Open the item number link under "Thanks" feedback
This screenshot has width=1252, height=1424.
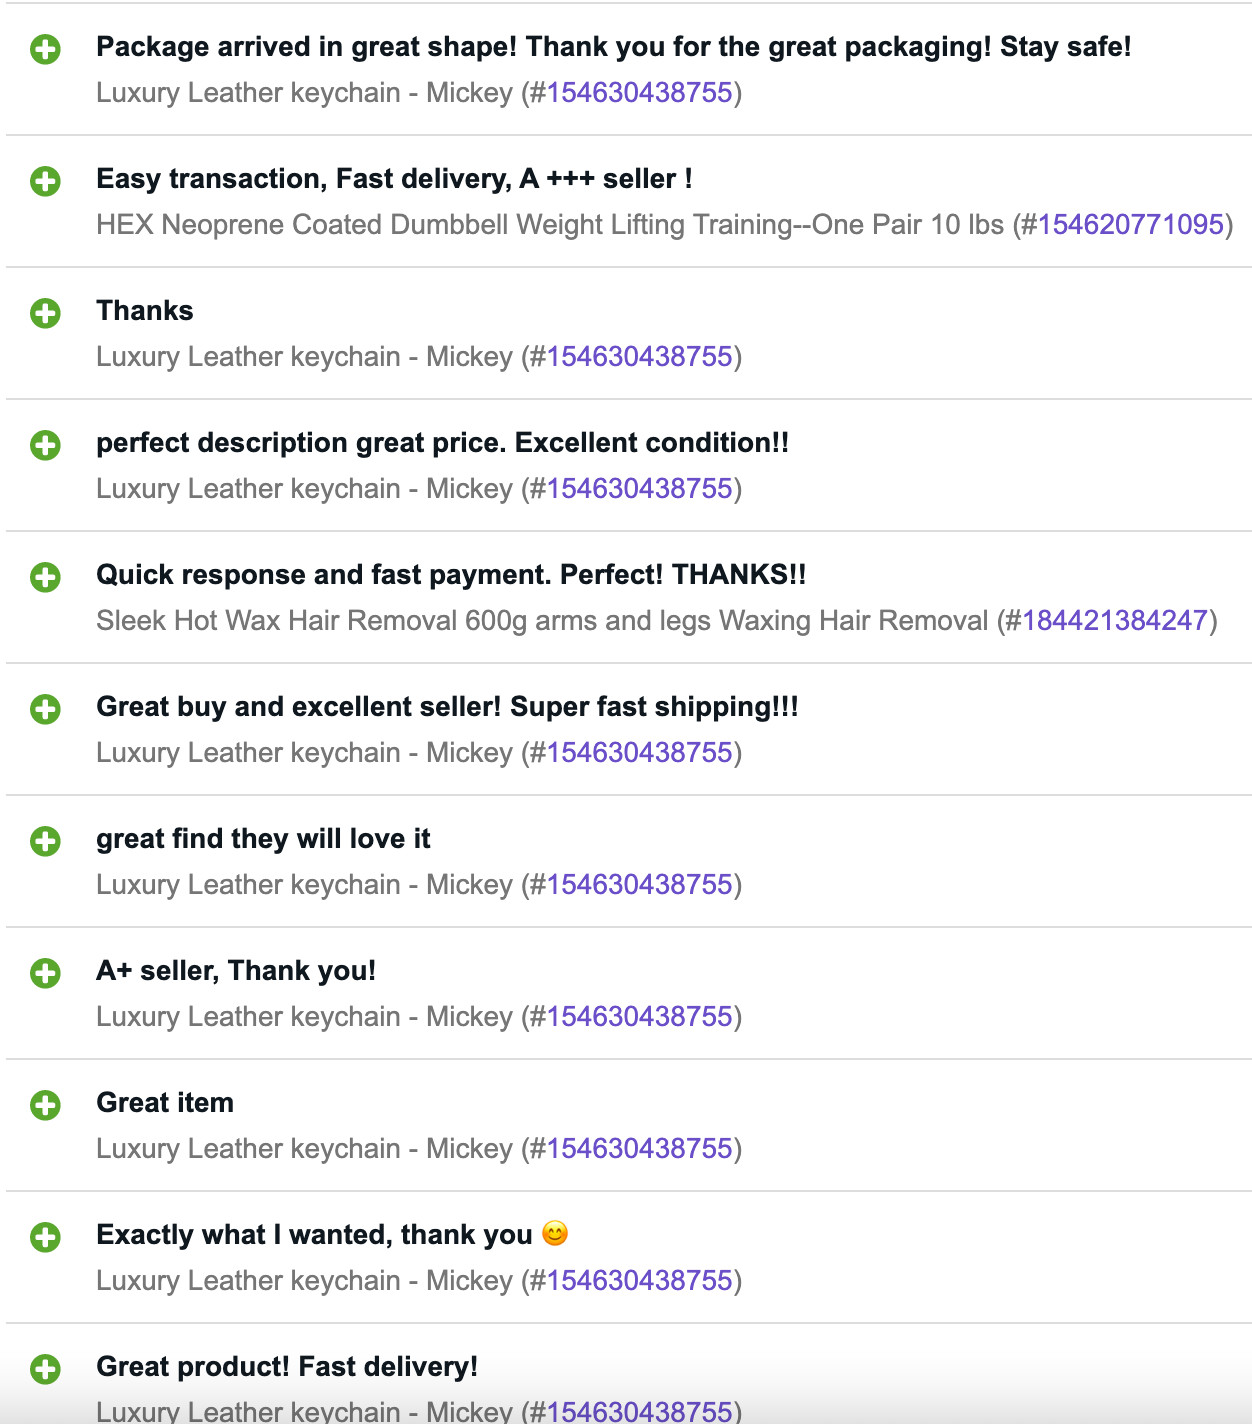[639, 357]
